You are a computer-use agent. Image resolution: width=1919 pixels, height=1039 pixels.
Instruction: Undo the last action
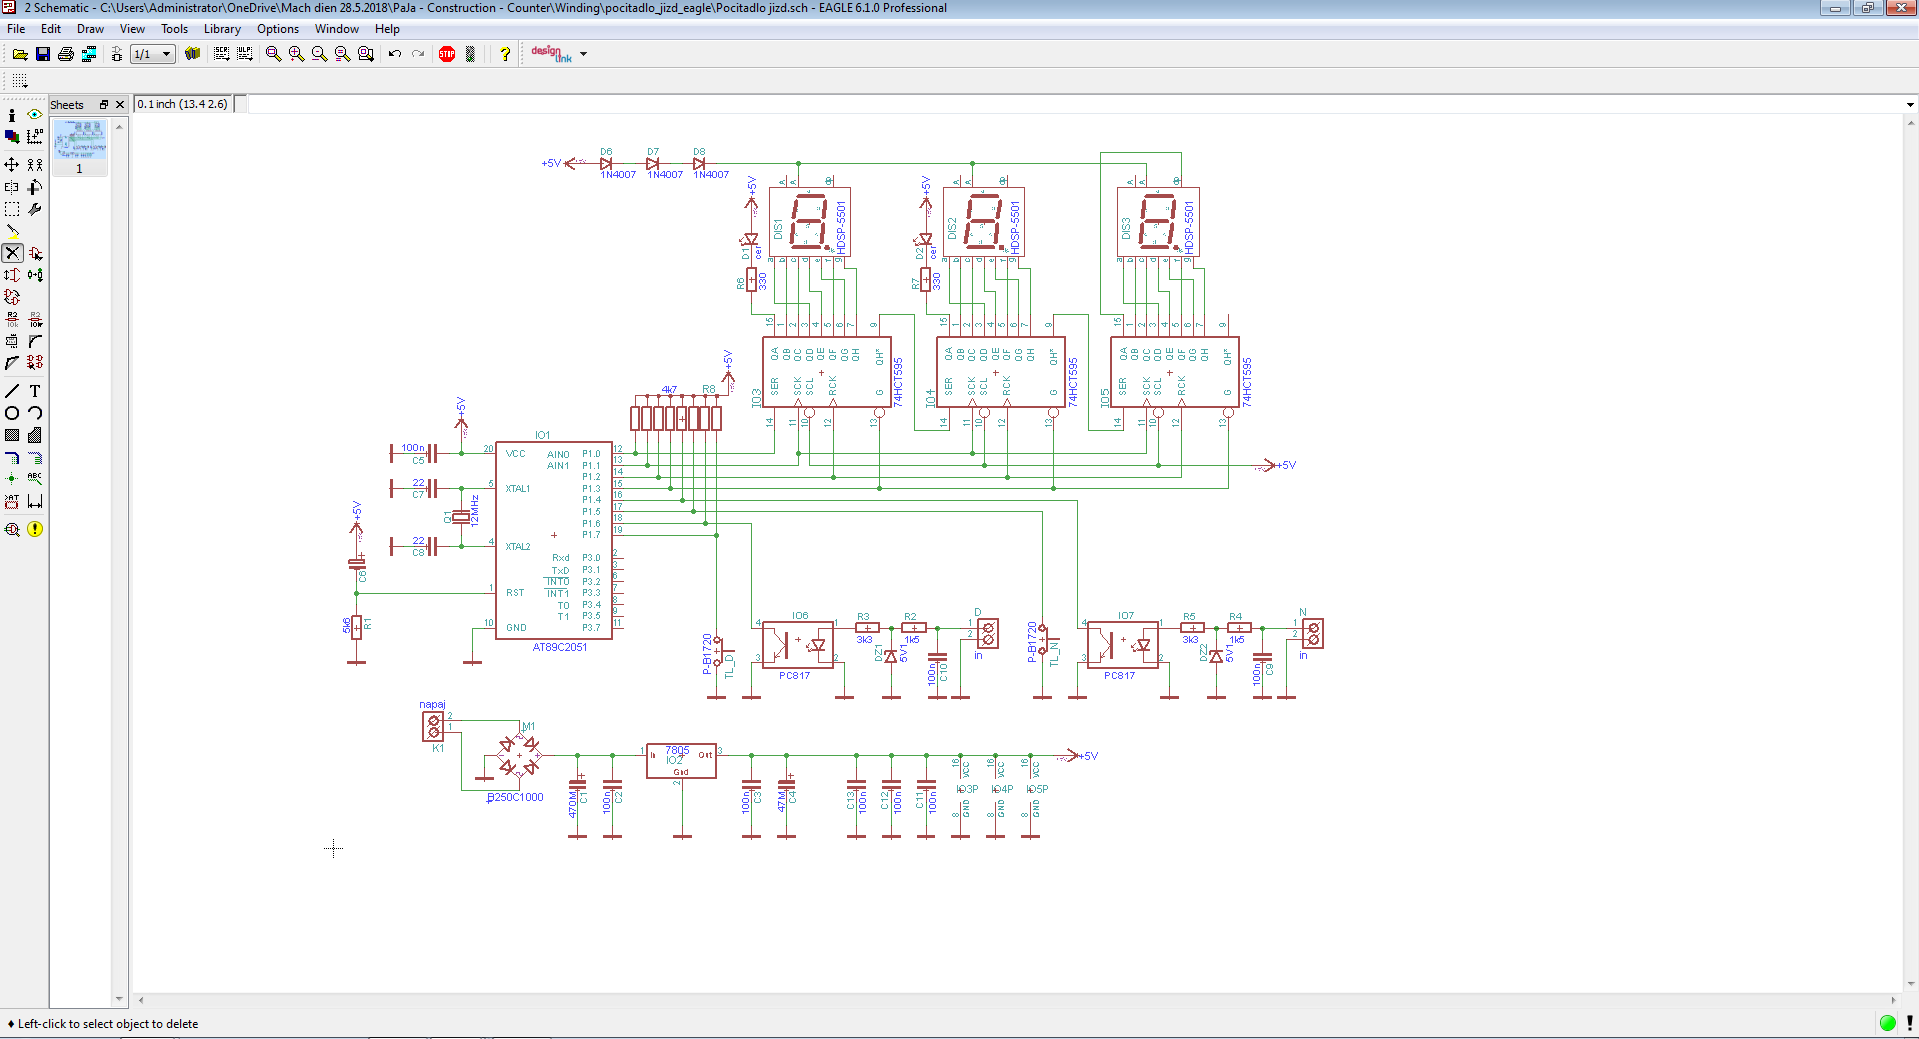tap(395, 54)
